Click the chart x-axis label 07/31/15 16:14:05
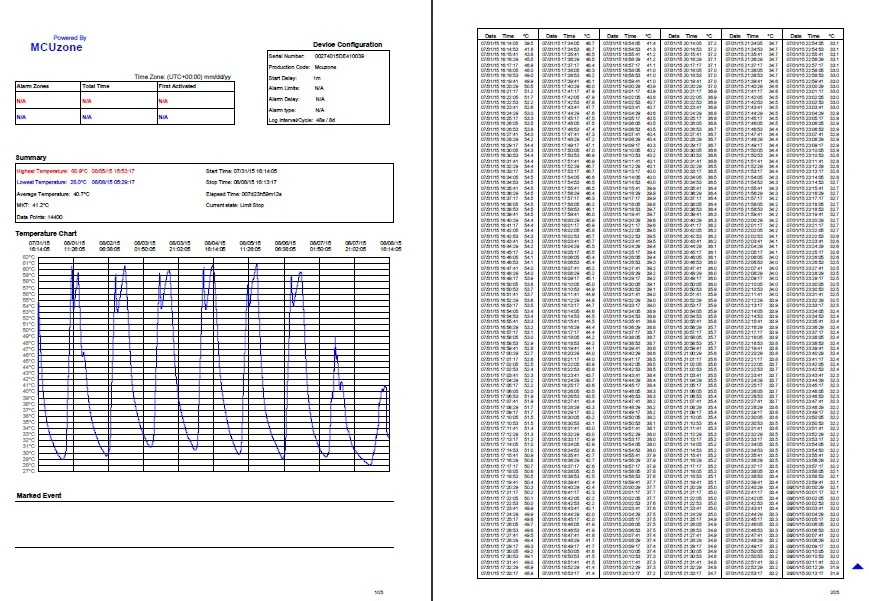The height and width of the screenshot is (601, 869). click(x=39, y=246)
